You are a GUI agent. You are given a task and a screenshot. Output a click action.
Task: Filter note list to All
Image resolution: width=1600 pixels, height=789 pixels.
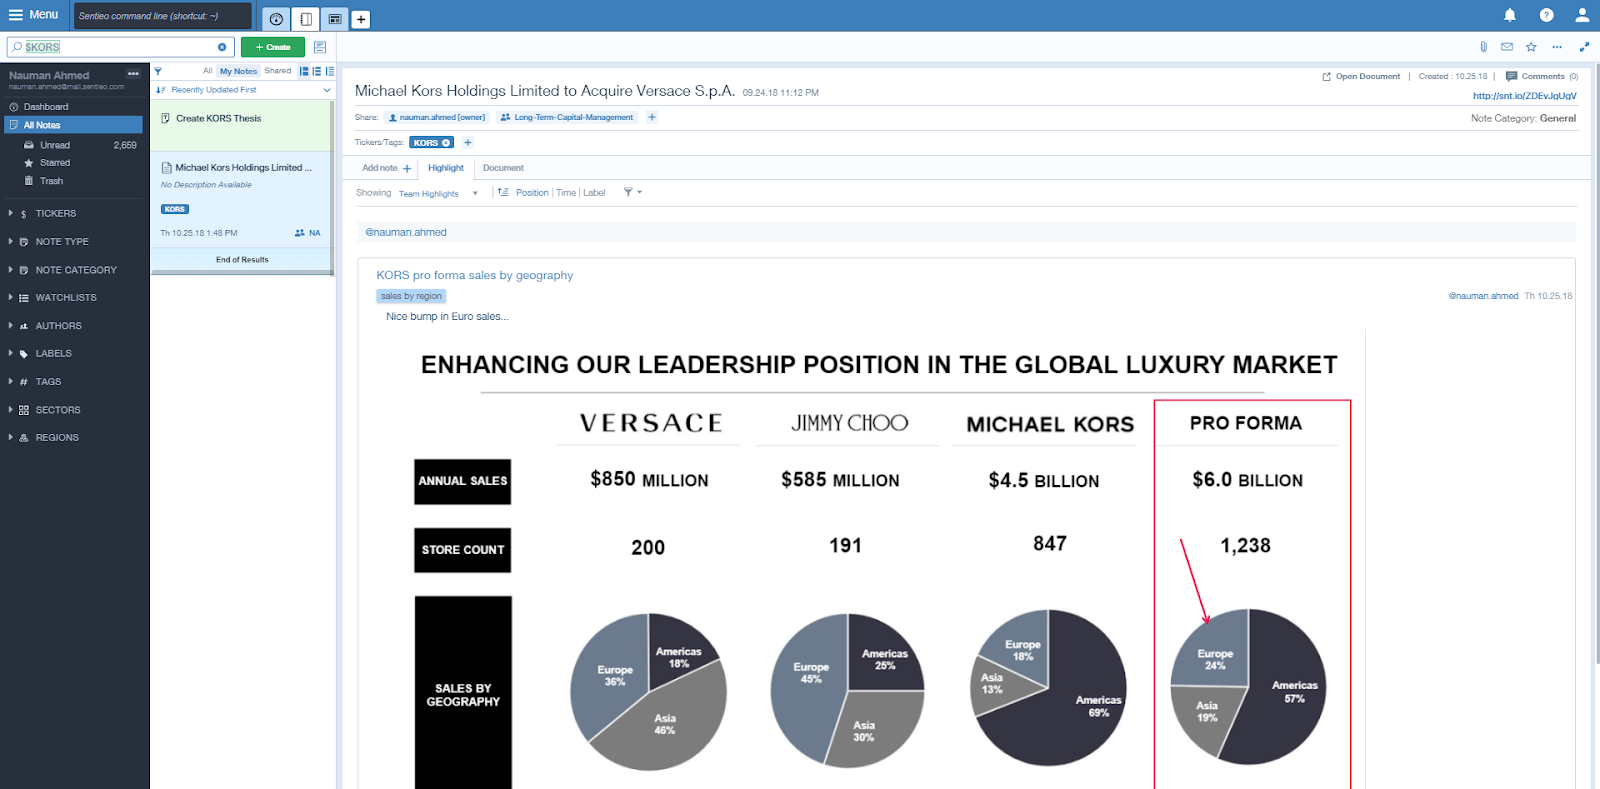(208, 71)
